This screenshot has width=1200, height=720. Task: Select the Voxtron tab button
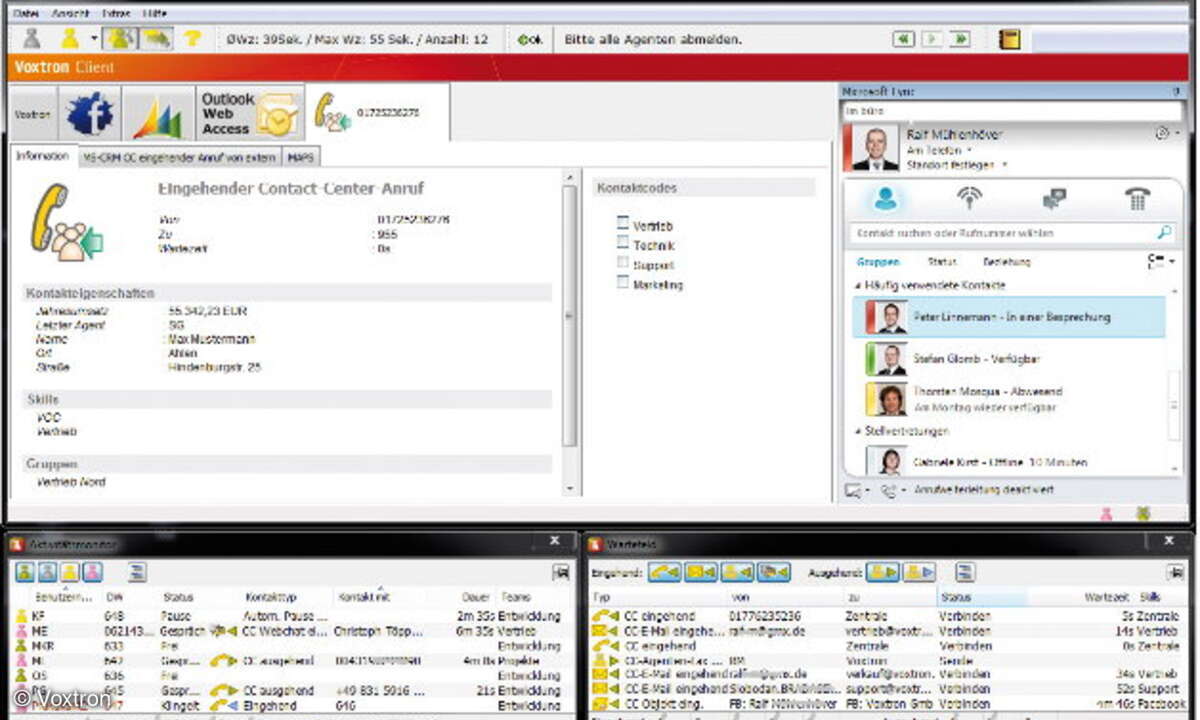click(x=32, y=114)
